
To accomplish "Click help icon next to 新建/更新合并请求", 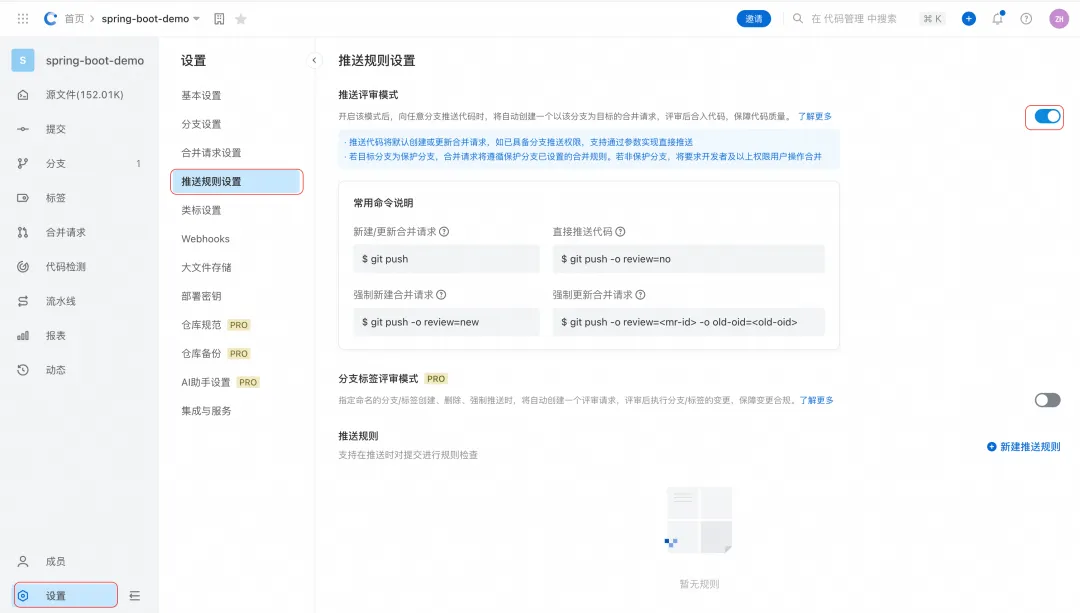I will coord(444,231).
